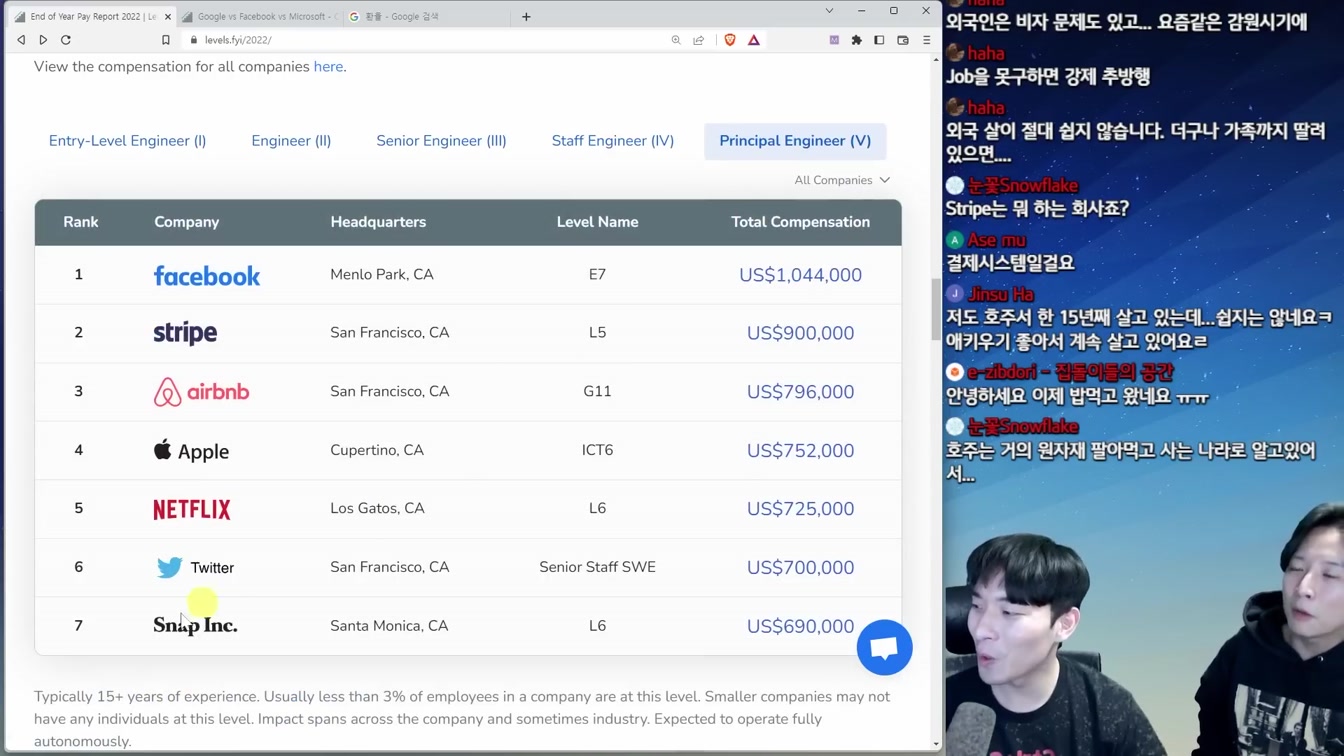Click the page vertical scrollbar thumb
Screen dimensions: 1344x756
coord(936,309)
